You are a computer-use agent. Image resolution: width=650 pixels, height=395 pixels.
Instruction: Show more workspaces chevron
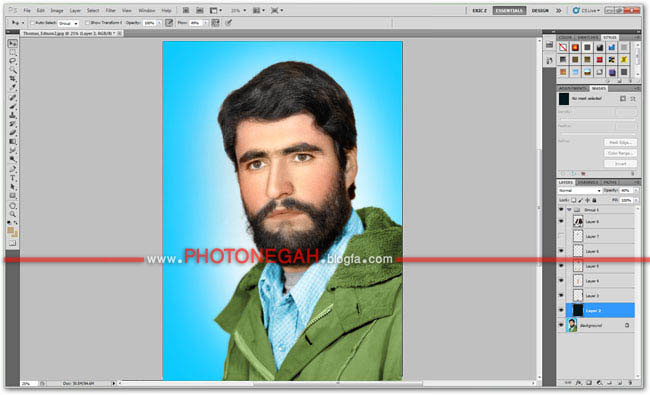pyautogui.click(x=558, y=10)
